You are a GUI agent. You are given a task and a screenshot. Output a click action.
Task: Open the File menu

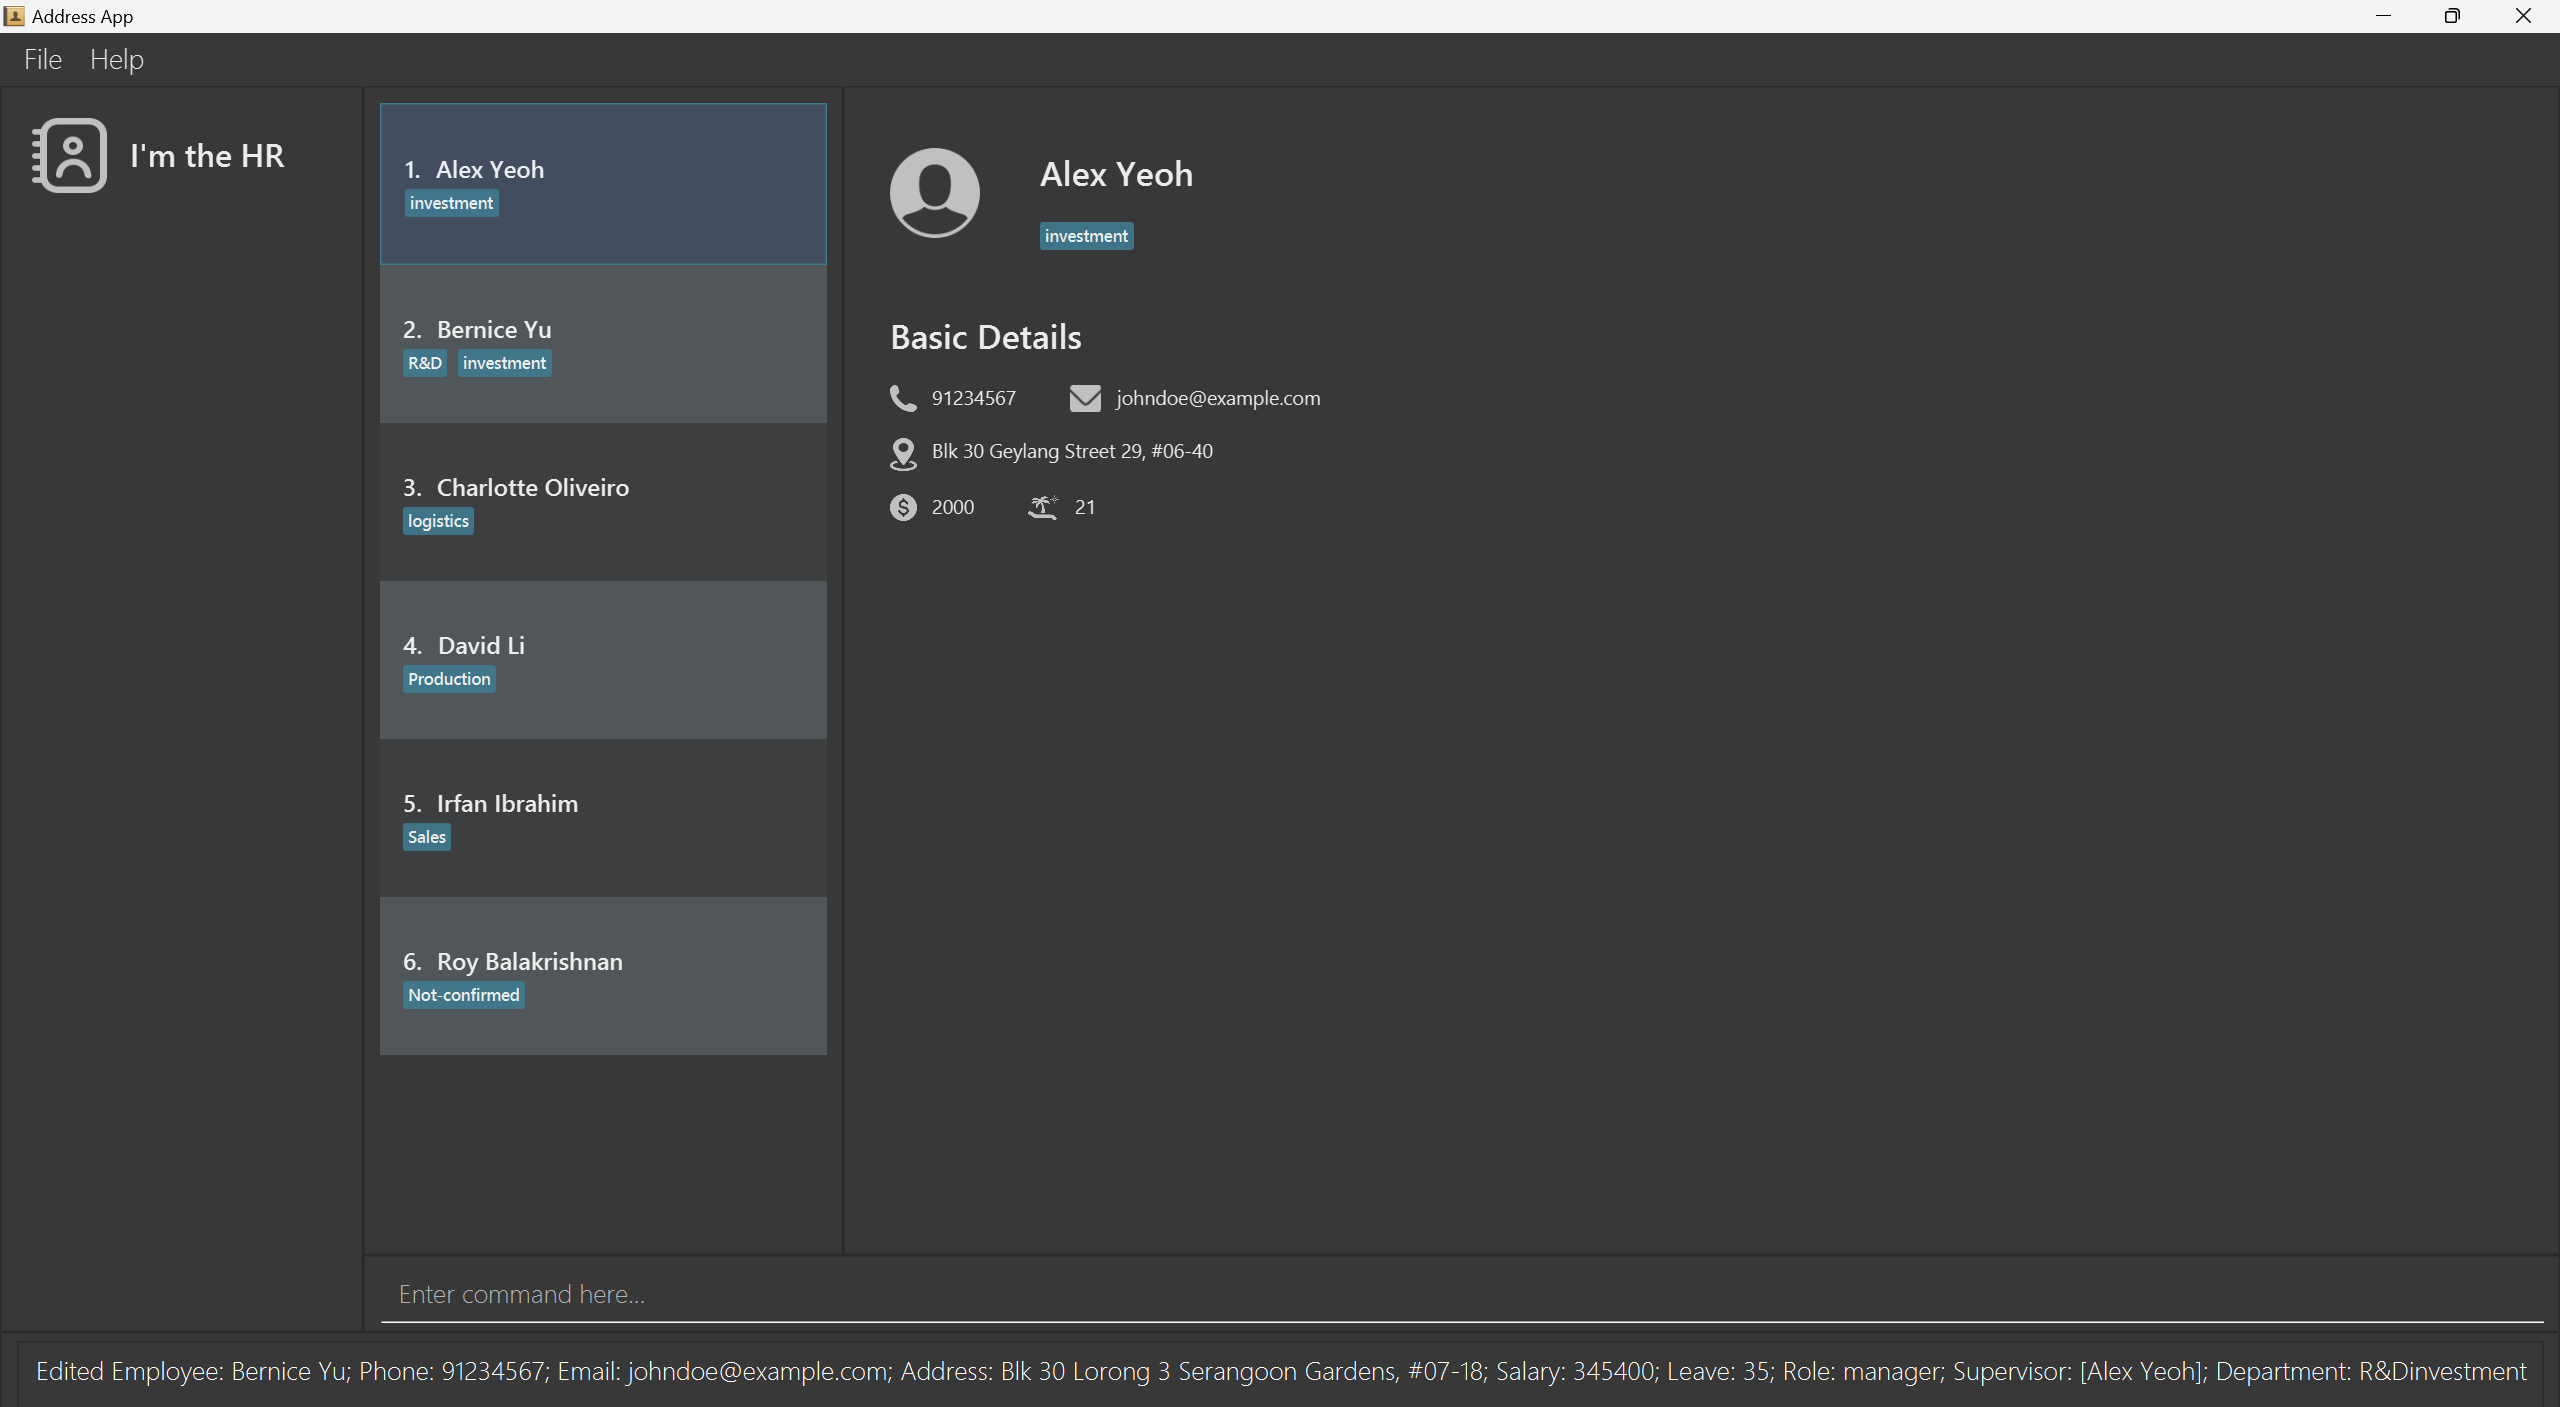pos(43,60)
